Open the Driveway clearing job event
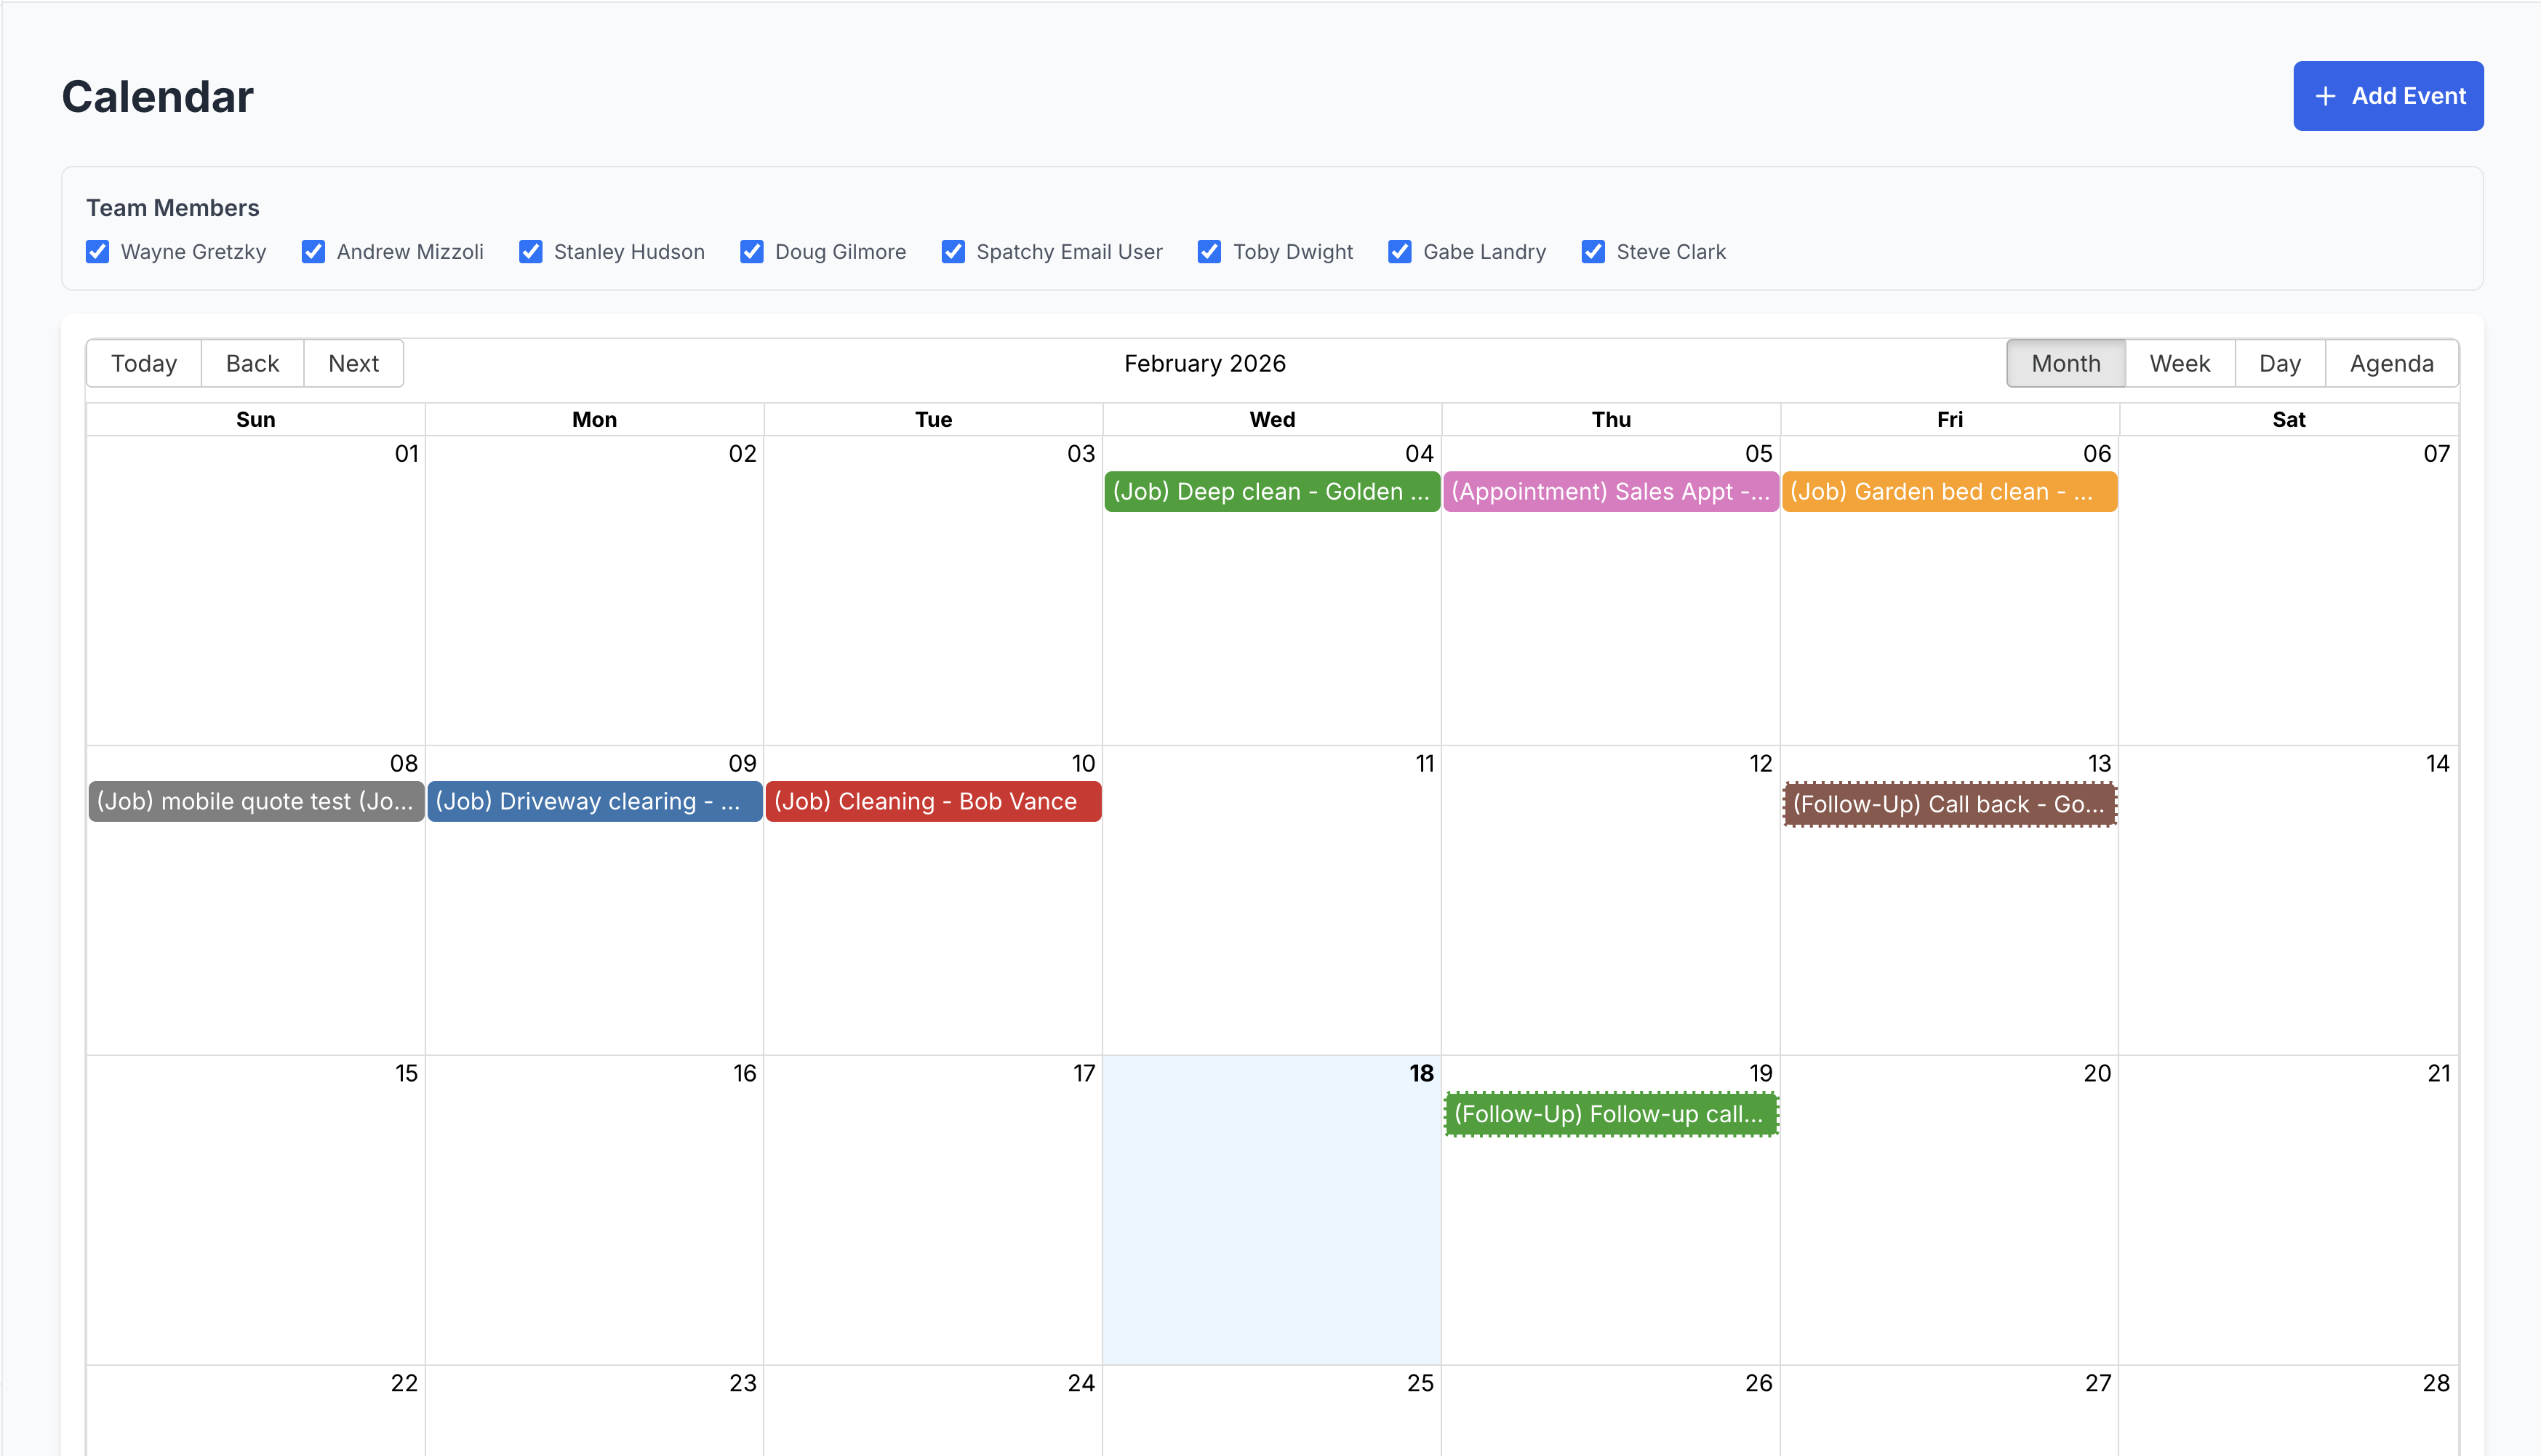This screenshot has height=1456, width=2541. 595,802
